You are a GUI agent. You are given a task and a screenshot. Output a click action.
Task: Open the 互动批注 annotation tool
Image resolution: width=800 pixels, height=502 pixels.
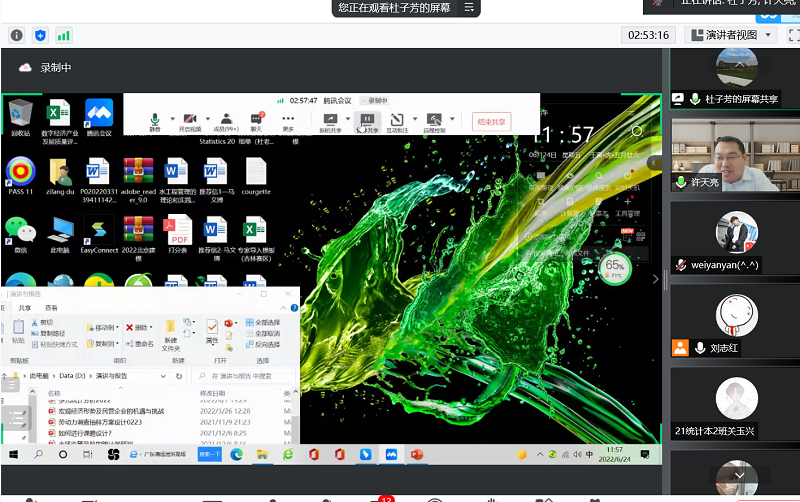tap(397, 122)
